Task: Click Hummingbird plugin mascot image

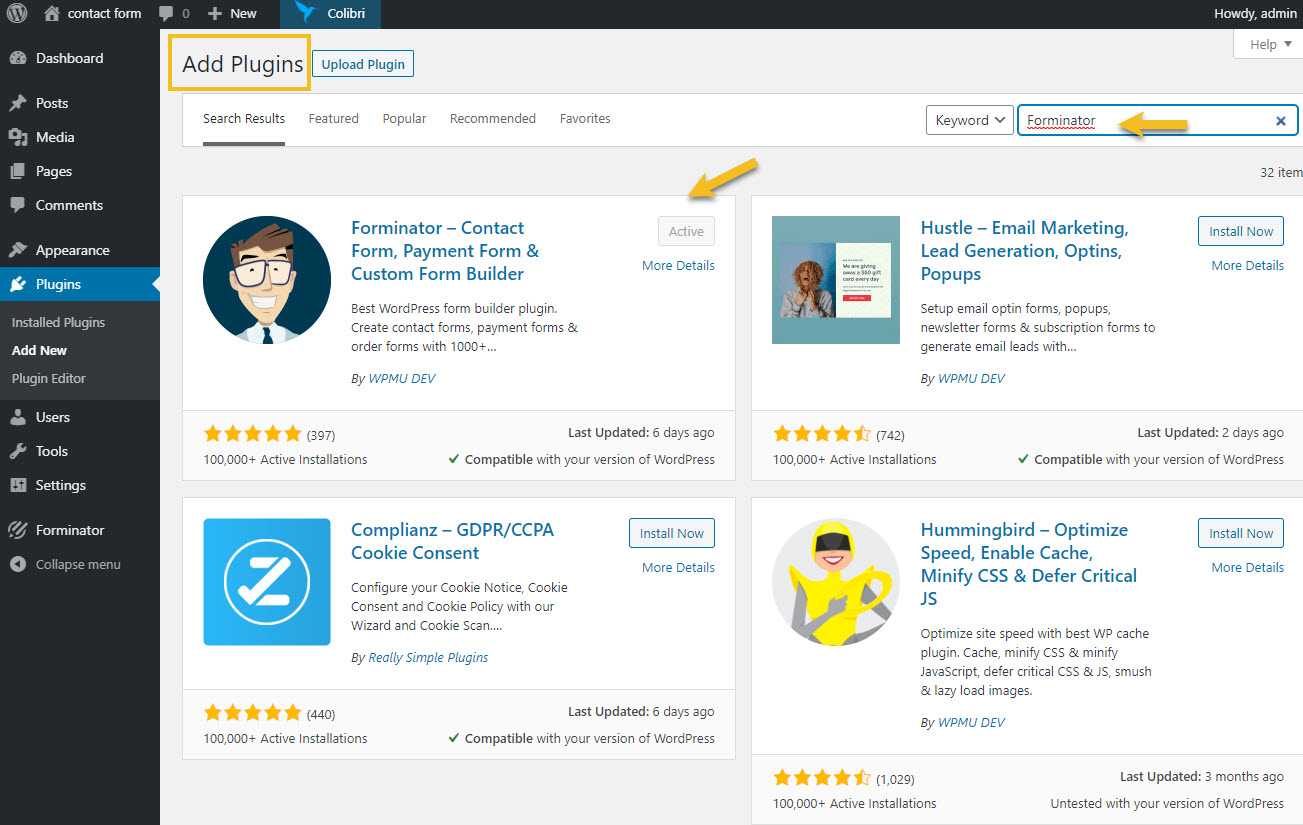Action: coord(836,581)
